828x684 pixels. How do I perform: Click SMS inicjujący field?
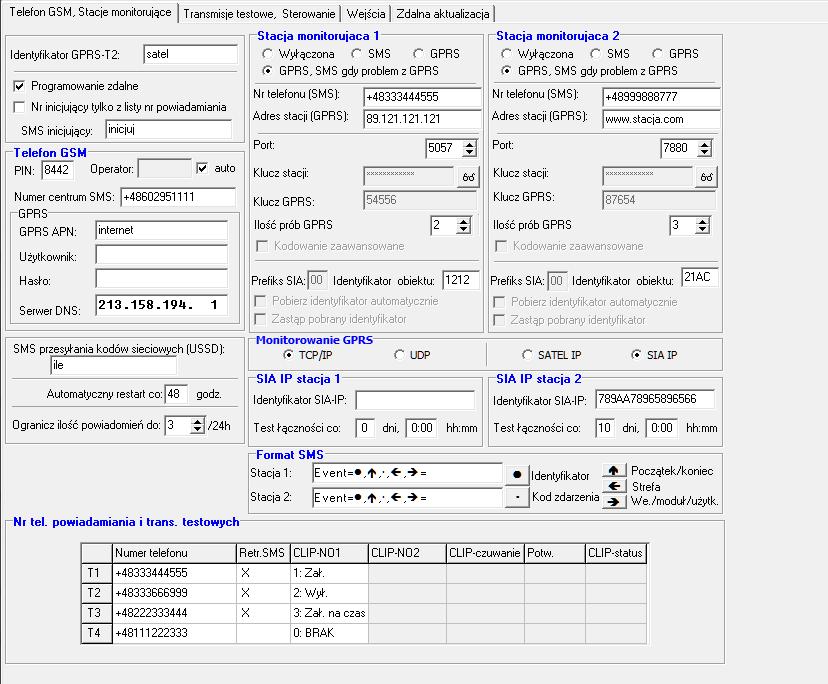[x=168, y=129]
